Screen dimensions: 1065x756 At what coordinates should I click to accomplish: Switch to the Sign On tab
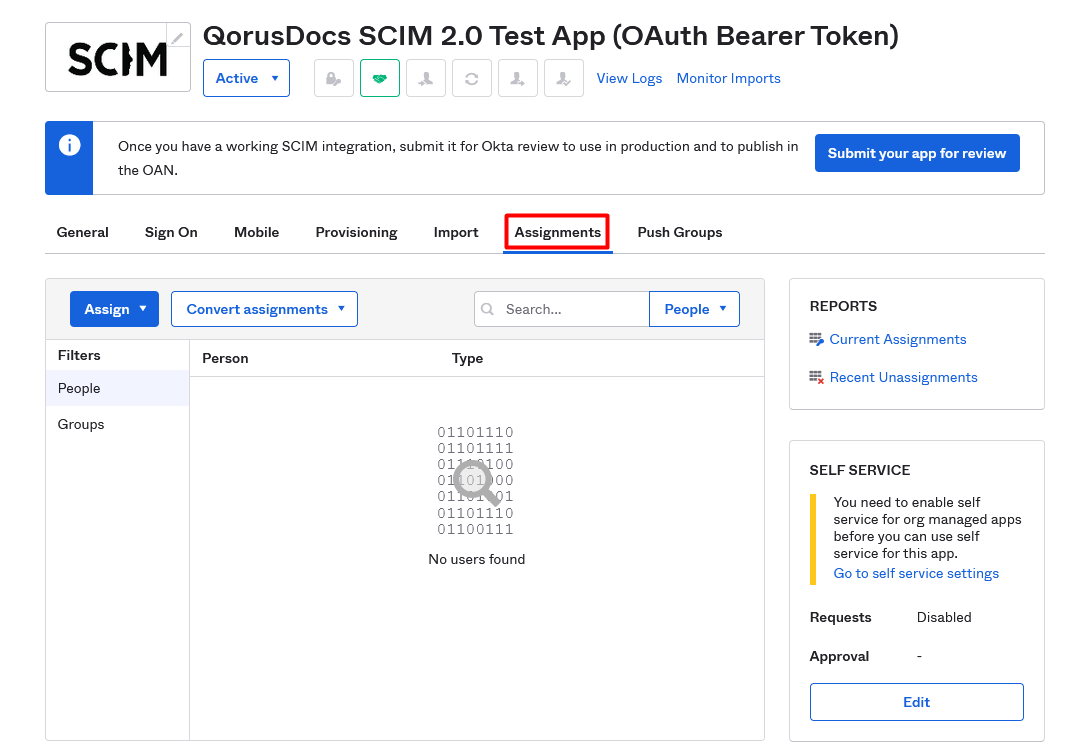pos(171,232)
